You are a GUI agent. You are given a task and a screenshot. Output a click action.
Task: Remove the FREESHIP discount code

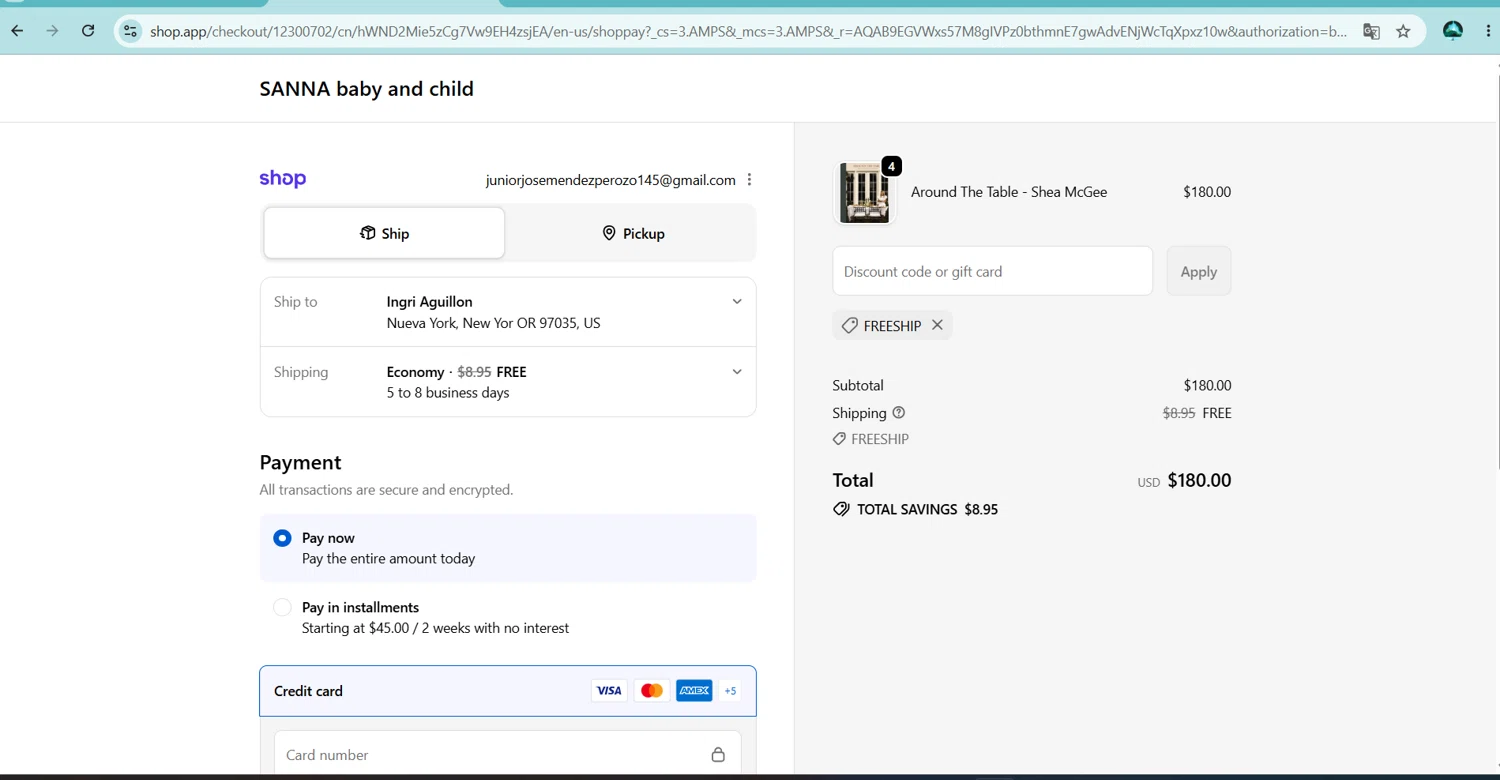pos(937,325)
